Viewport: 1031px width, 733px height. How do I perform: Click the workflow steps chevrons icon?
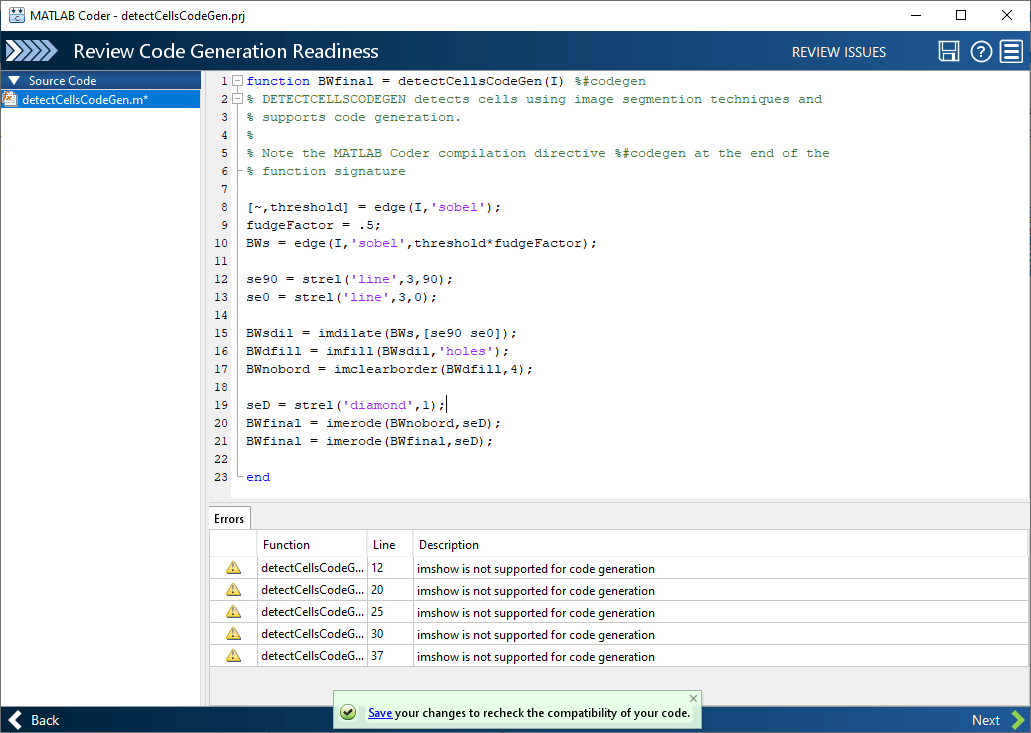tap(31, 52)
